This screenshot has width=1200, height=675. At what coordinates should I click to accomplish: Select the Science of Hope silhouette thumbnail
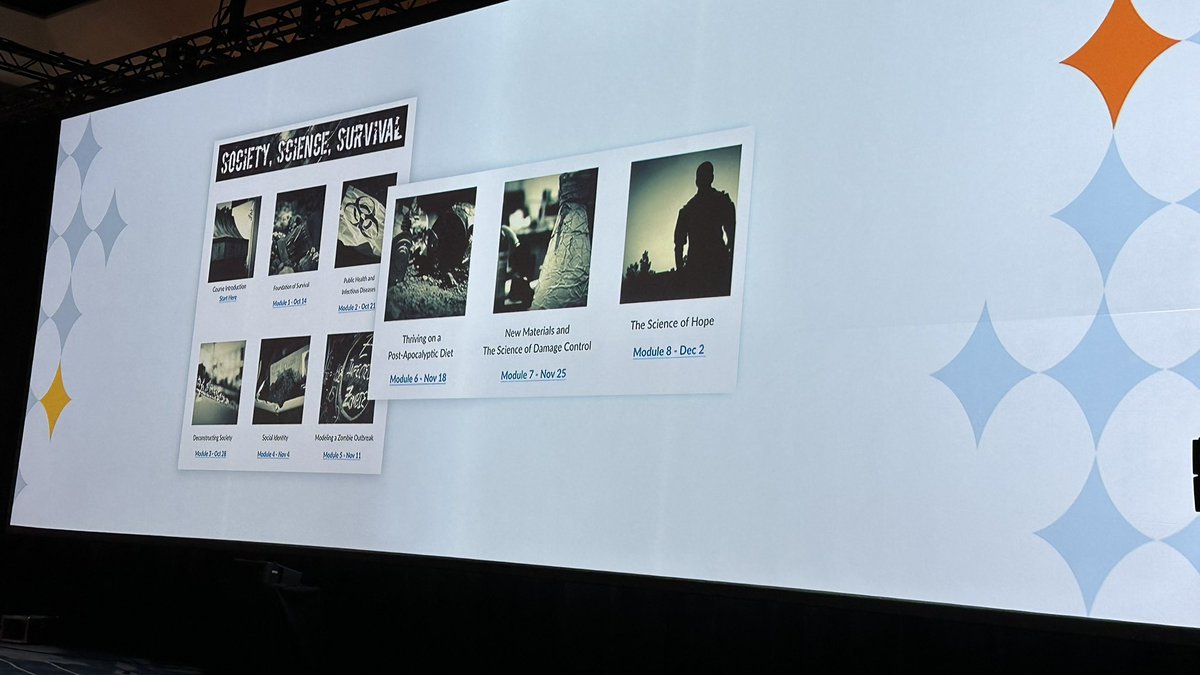(680, 224)
